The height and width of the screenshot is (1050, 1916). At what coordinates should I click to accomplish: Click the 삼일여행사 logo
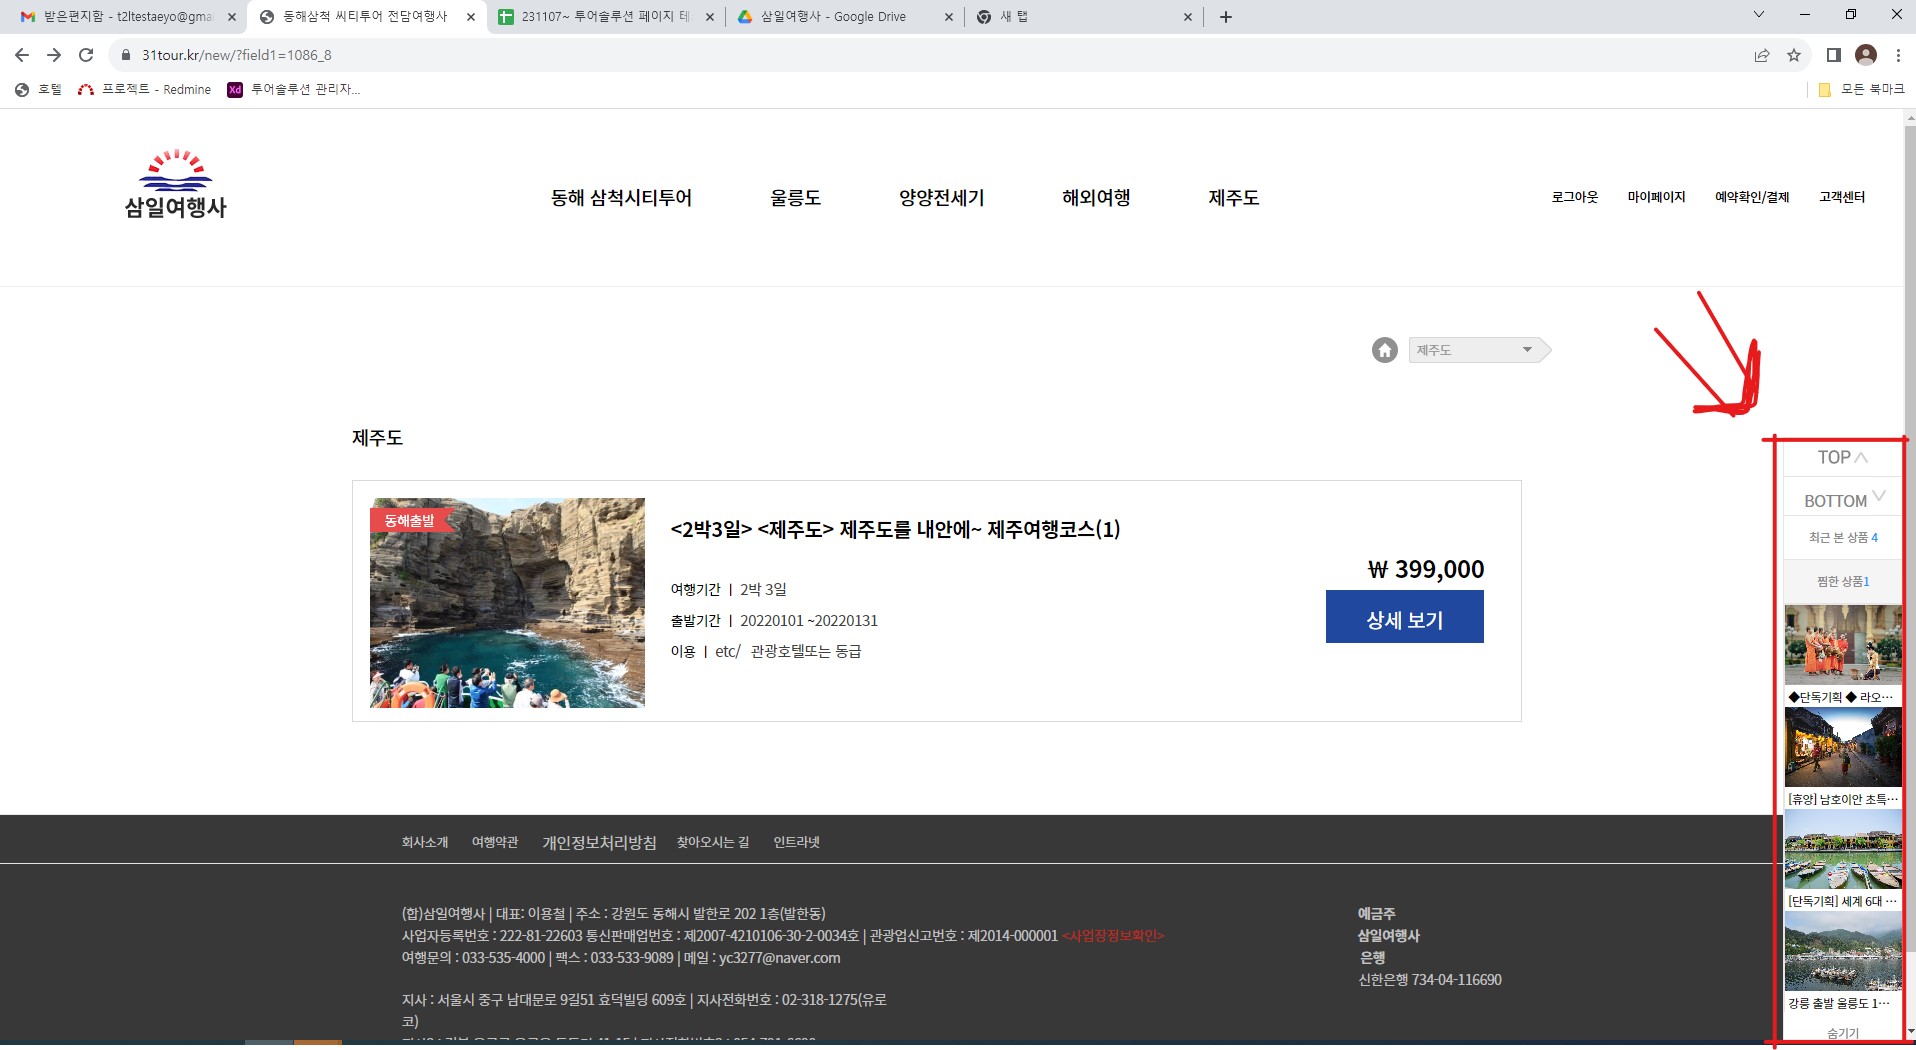[175, 185]
